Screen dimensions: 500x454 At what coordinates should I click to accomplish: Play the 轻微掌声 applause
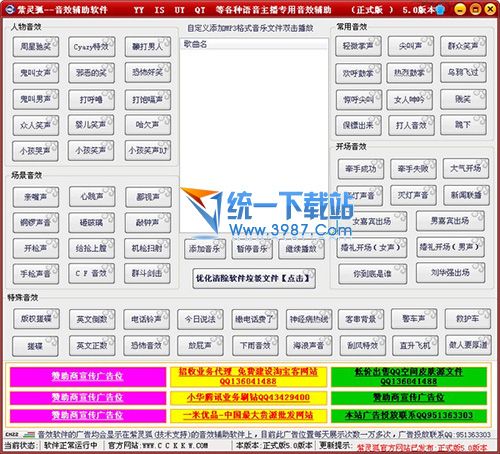[358, 46]
